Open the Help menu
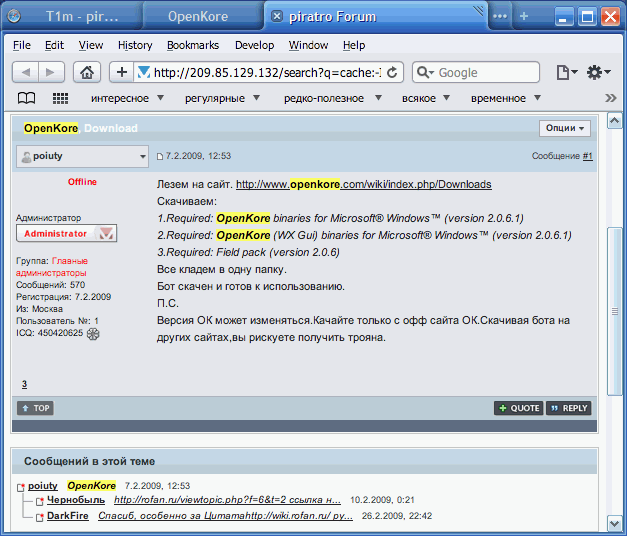Screen dimensions: 627x536 (354, 45)
